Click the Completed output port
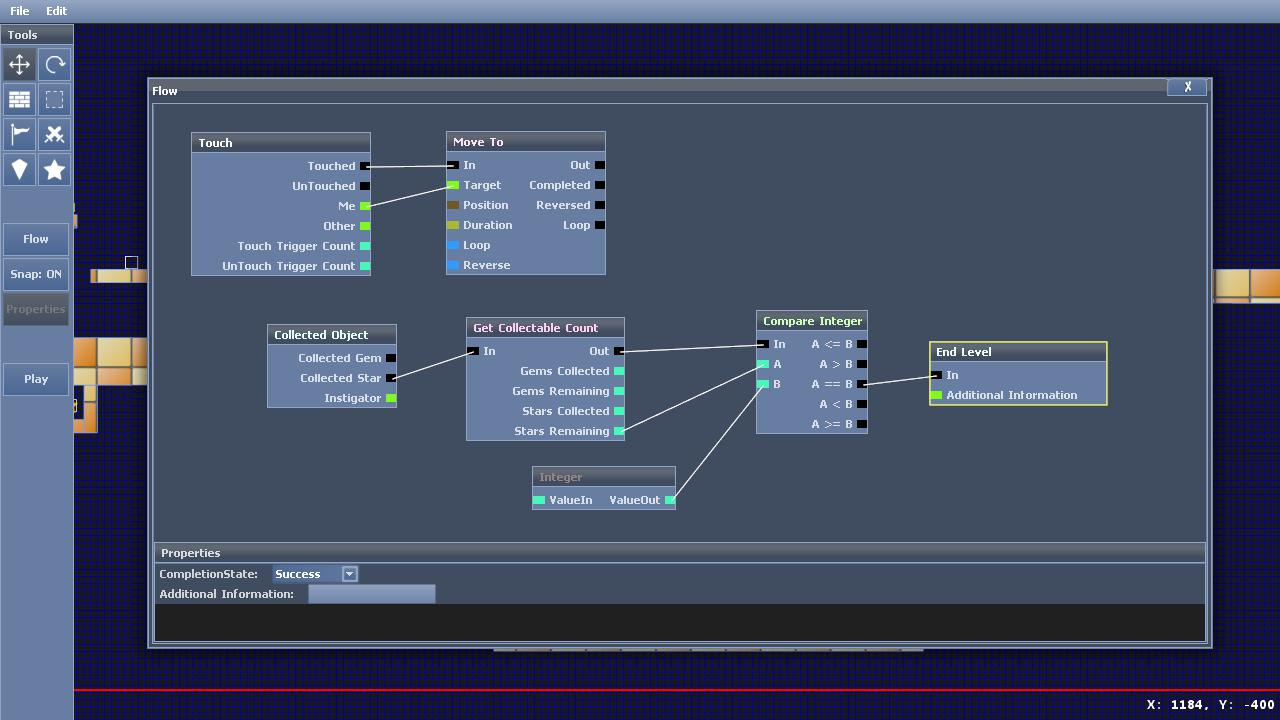Screen dimensions: 1280x720 [x=600, y=185]
